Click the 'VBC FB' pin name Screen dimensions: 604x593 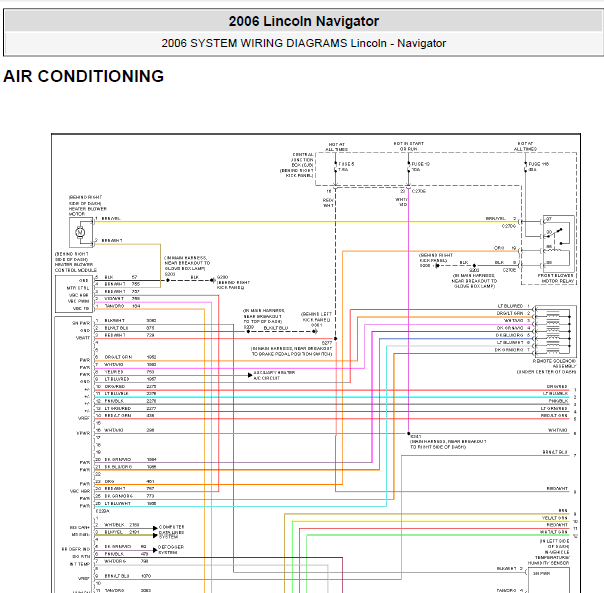[81, 308]
